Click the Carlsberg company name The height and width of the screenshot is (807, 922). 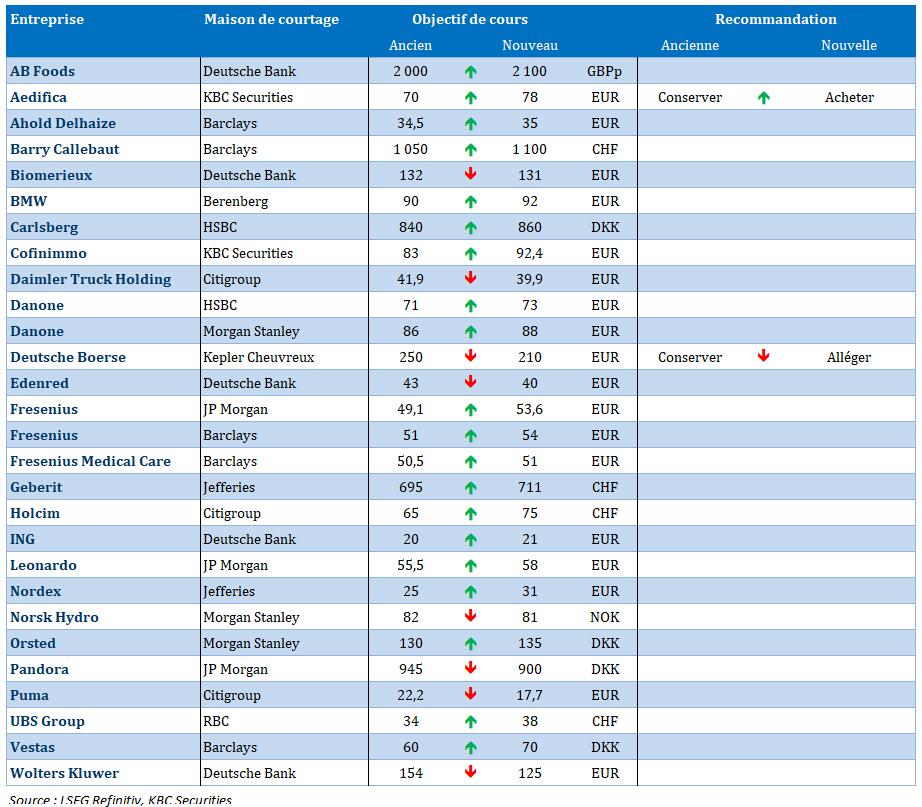44,228
